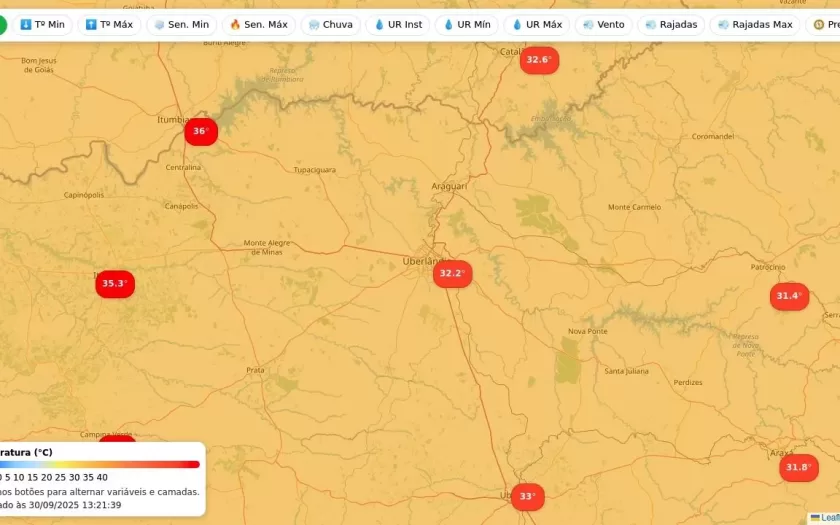Switch to Sen. Máx variable
The width and height of the screenshot is (840, 525).
point(258,24)
